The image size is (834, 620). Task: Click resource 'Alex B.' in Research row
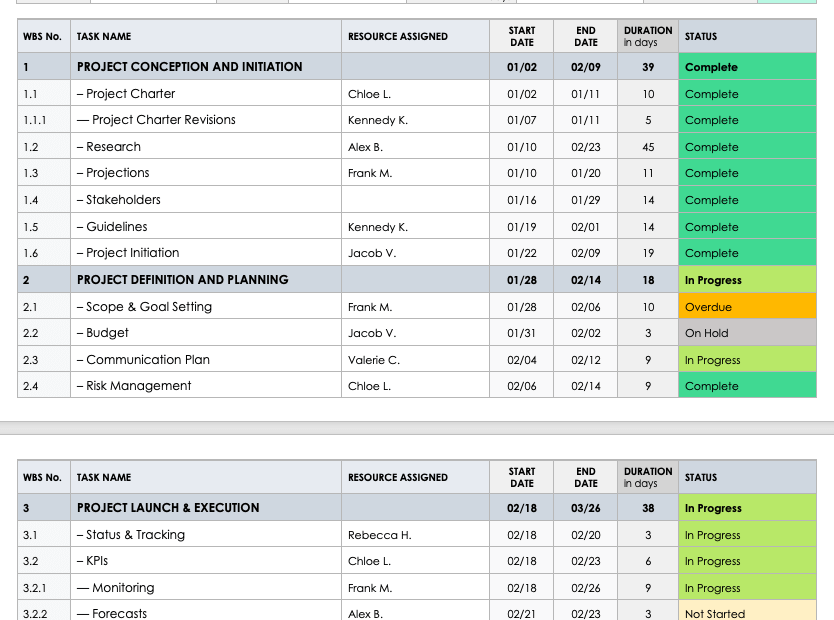point(415,146)
